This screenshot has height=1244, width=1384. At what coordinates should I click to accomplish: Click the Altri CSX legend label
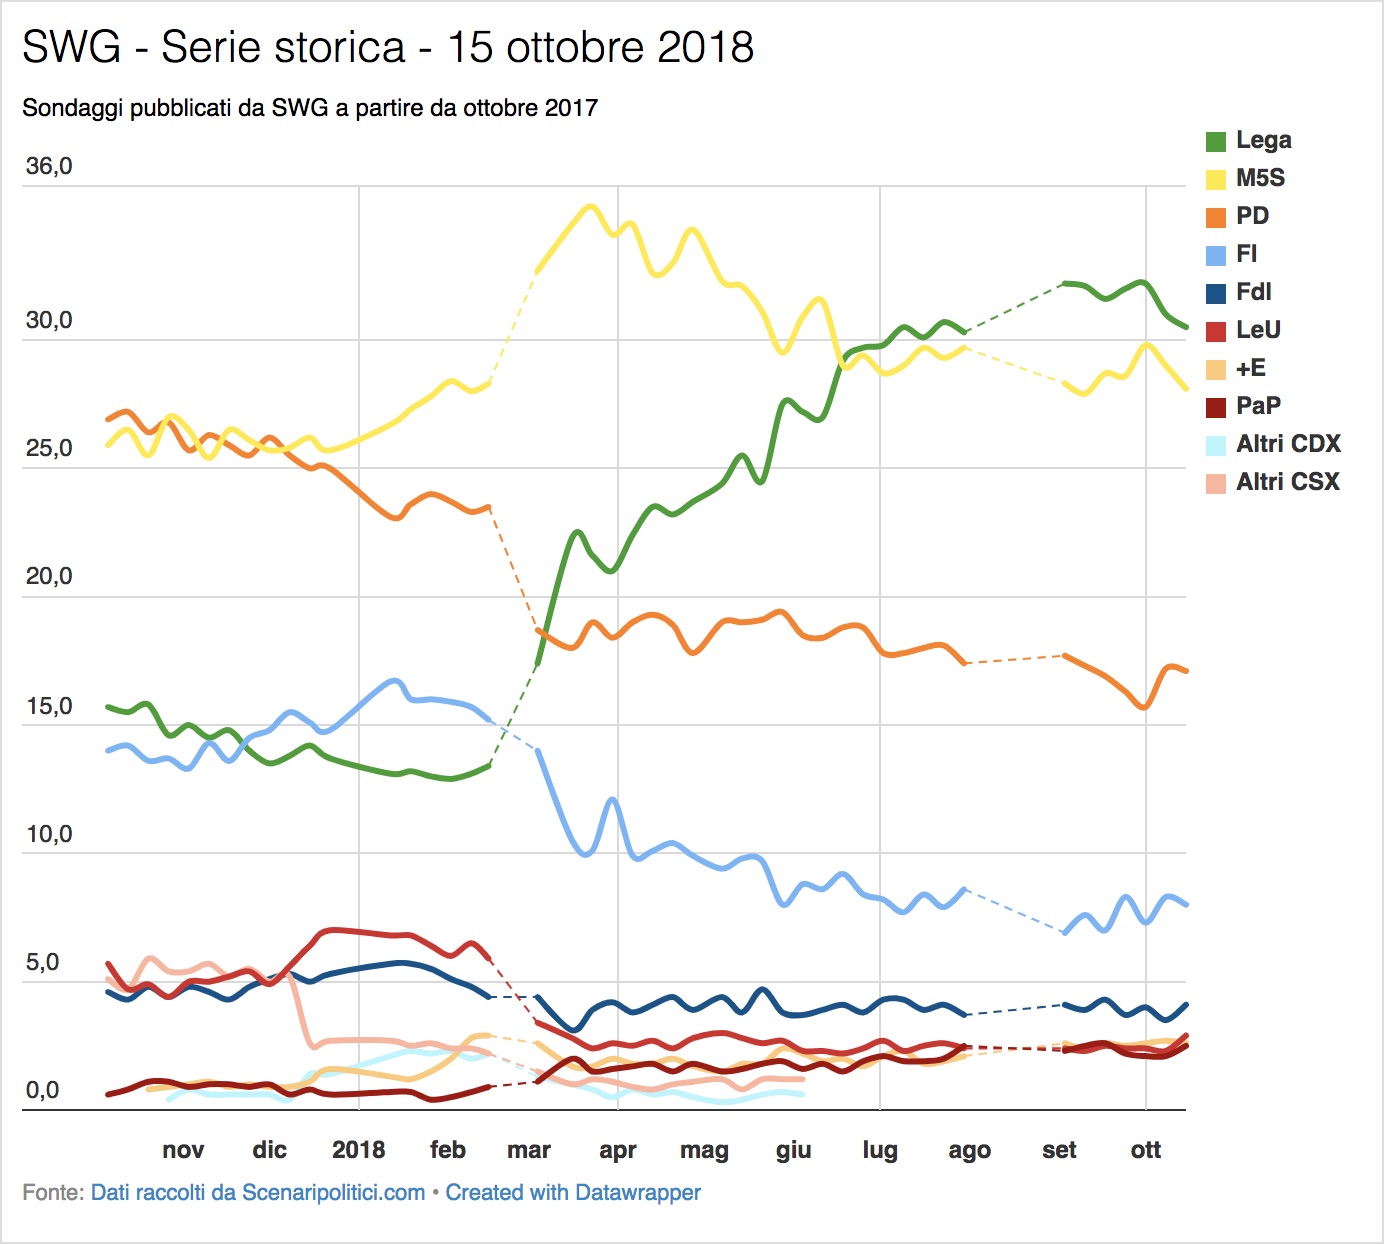(x=1288, y=481)
